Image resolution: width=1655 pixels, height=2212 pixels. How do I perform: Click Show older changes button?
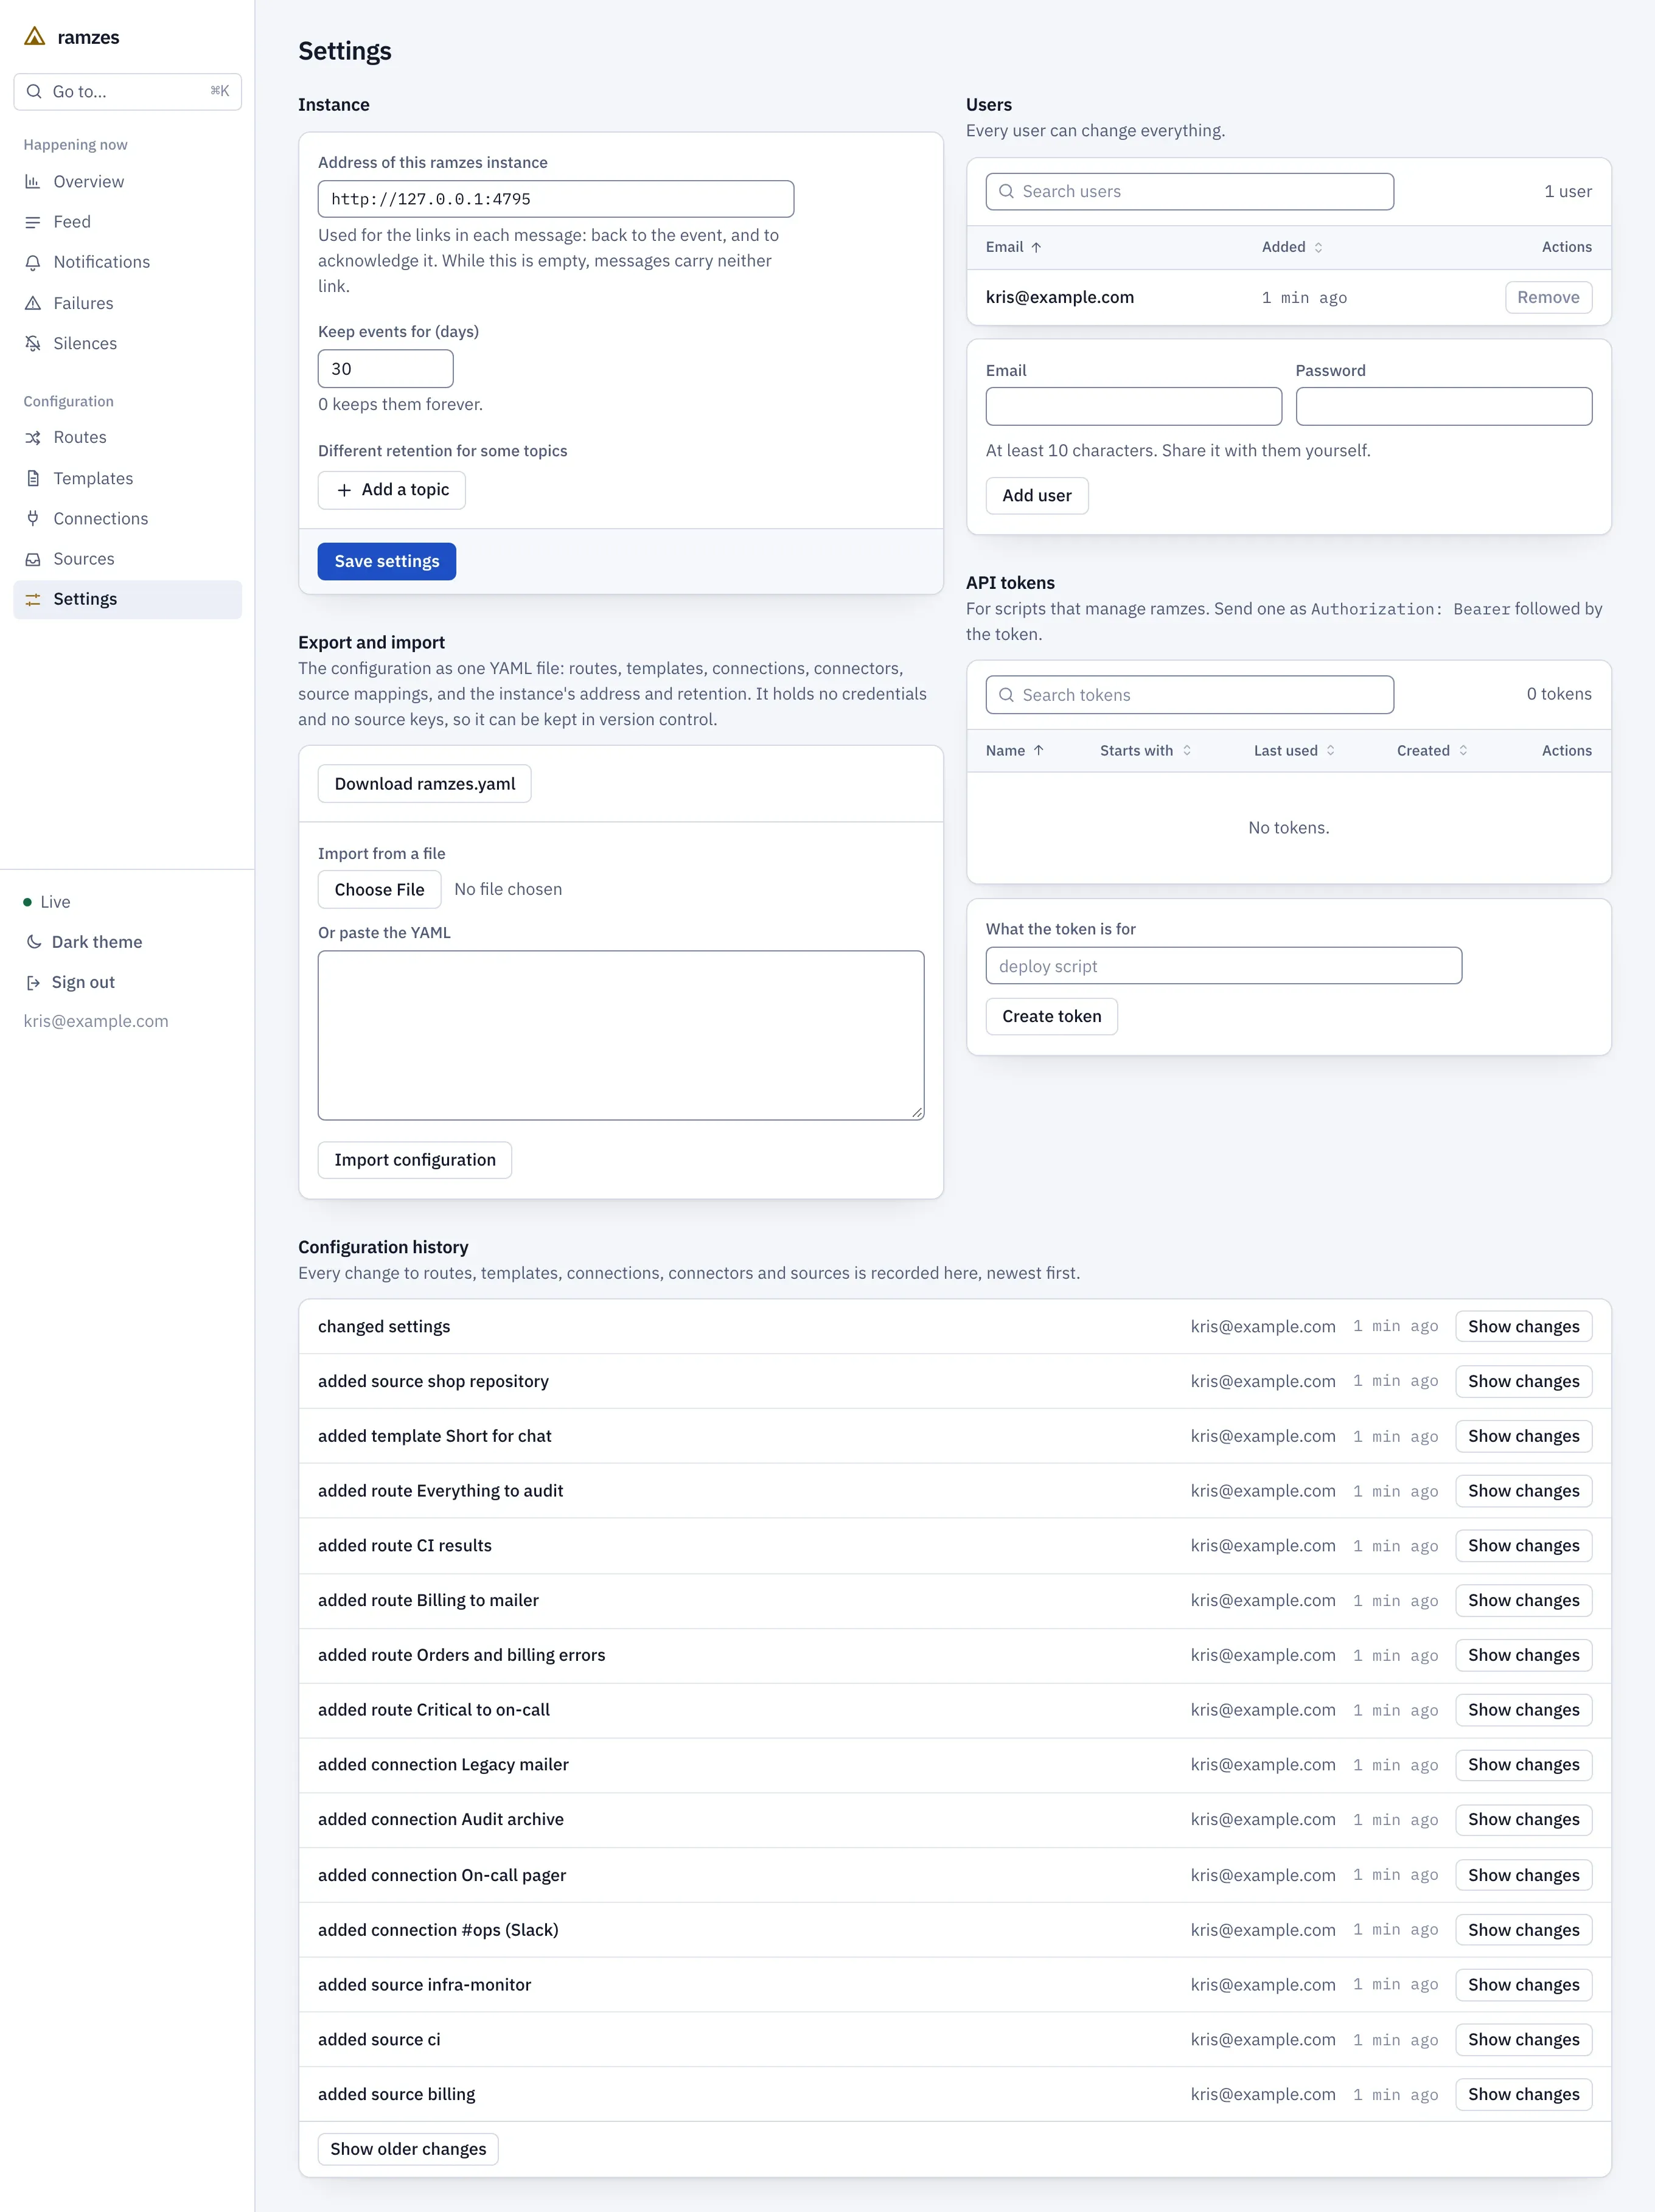(408, 2149)
